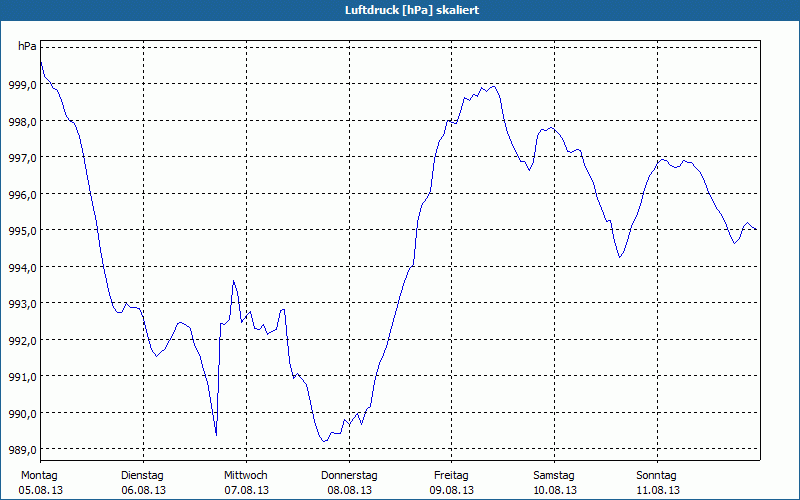Click the Montag day label

click(39, 476)
